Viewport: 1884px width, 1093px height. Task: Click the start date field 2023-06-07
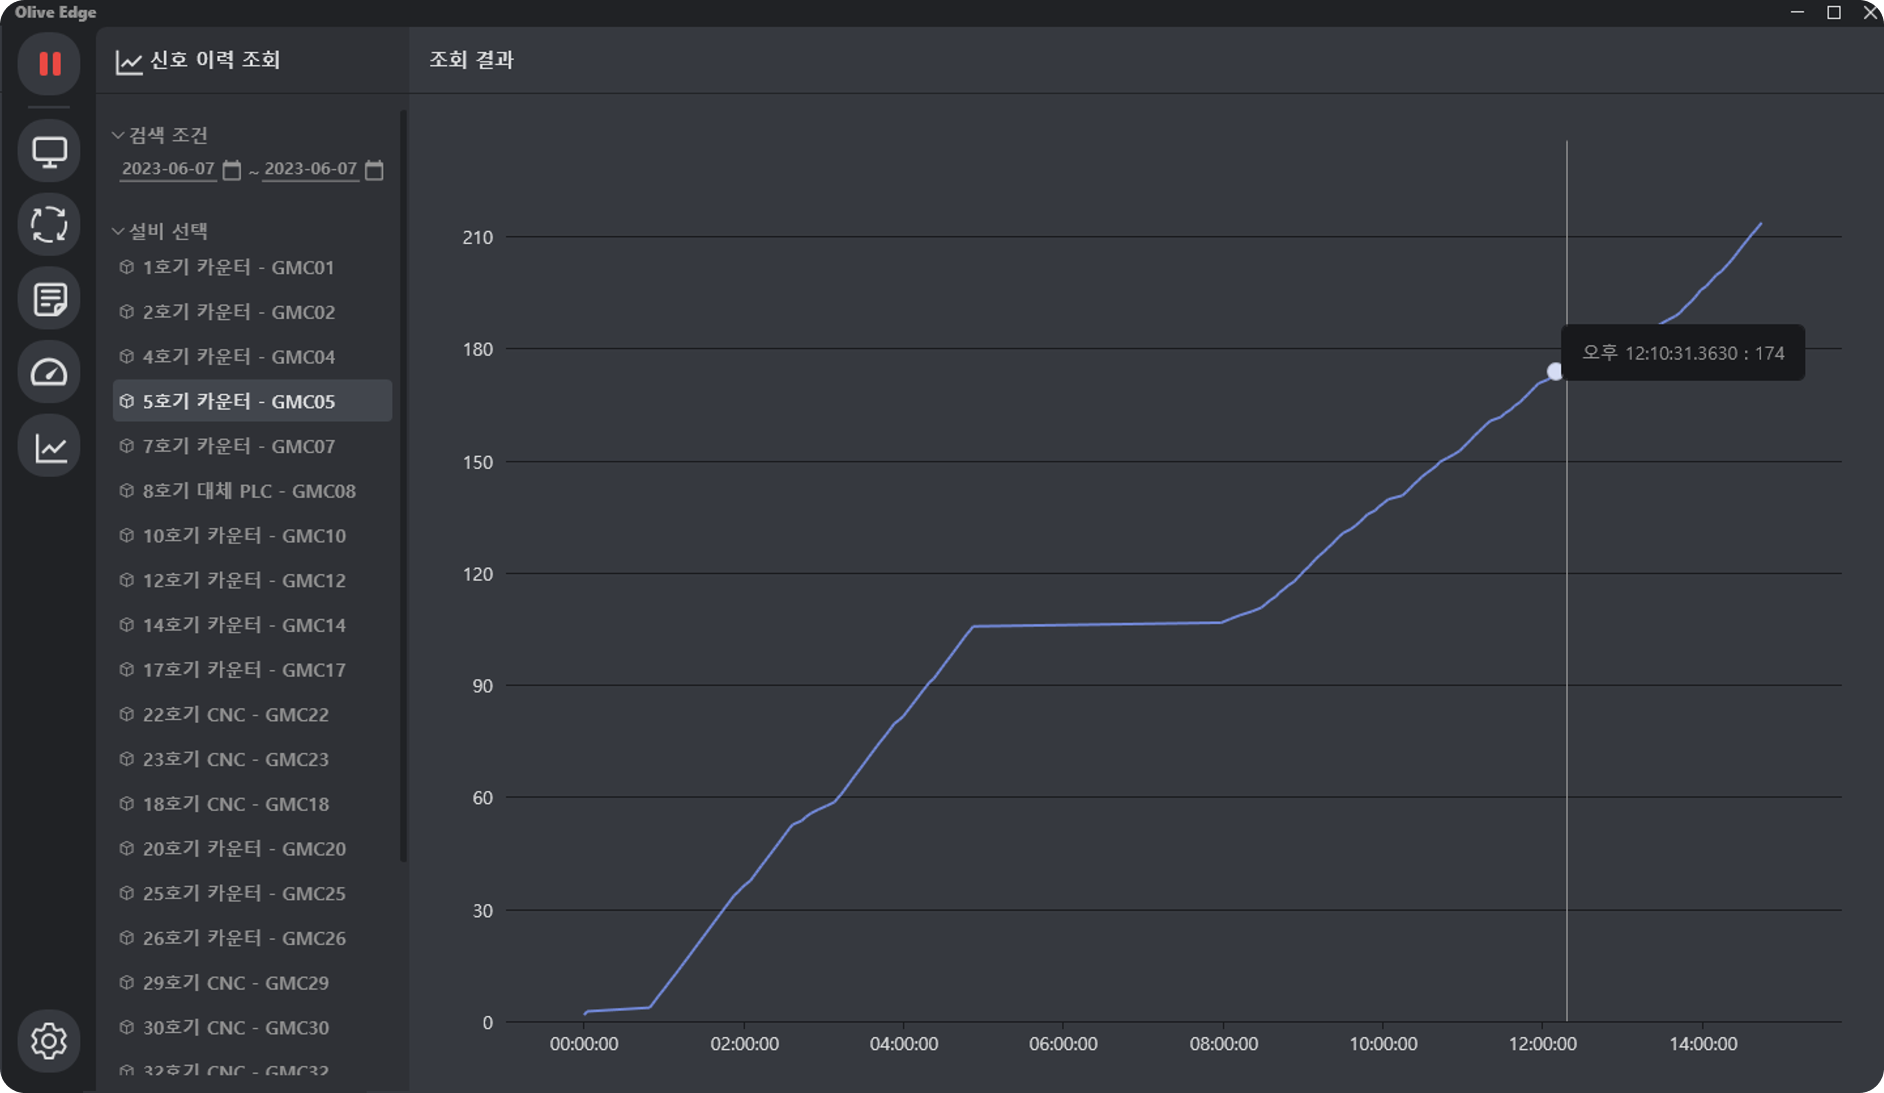pyautogui.click(x=168, y=169)
